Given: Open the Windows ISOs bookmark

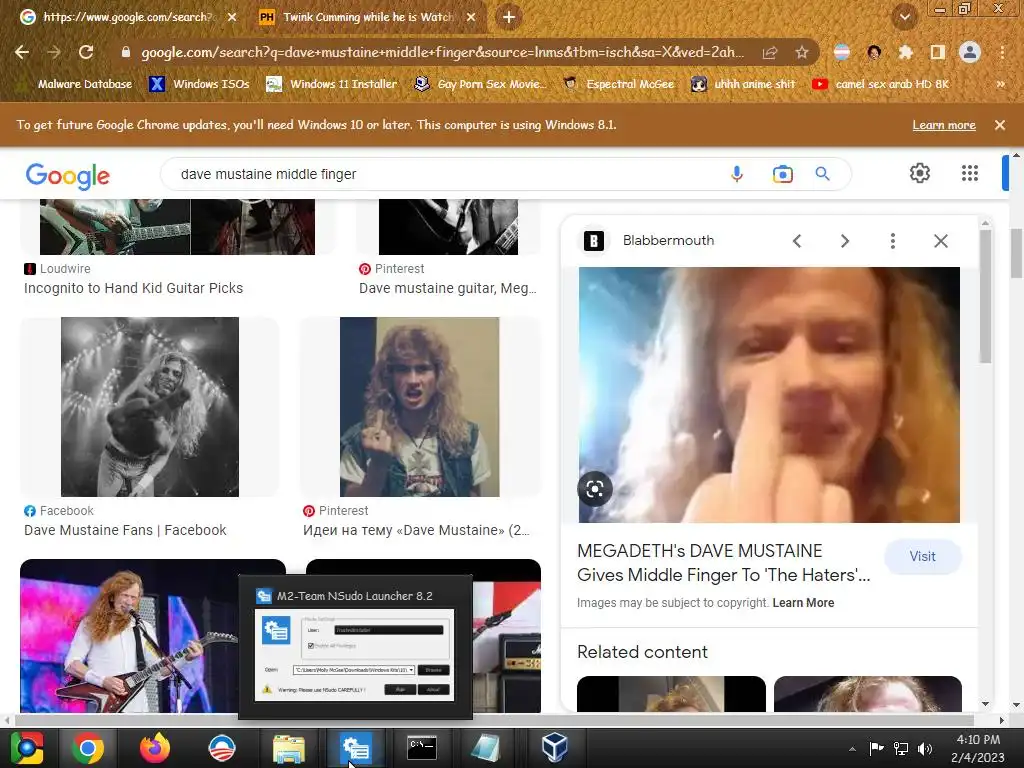Looking at the screenshot, I should tap(199, 84).
